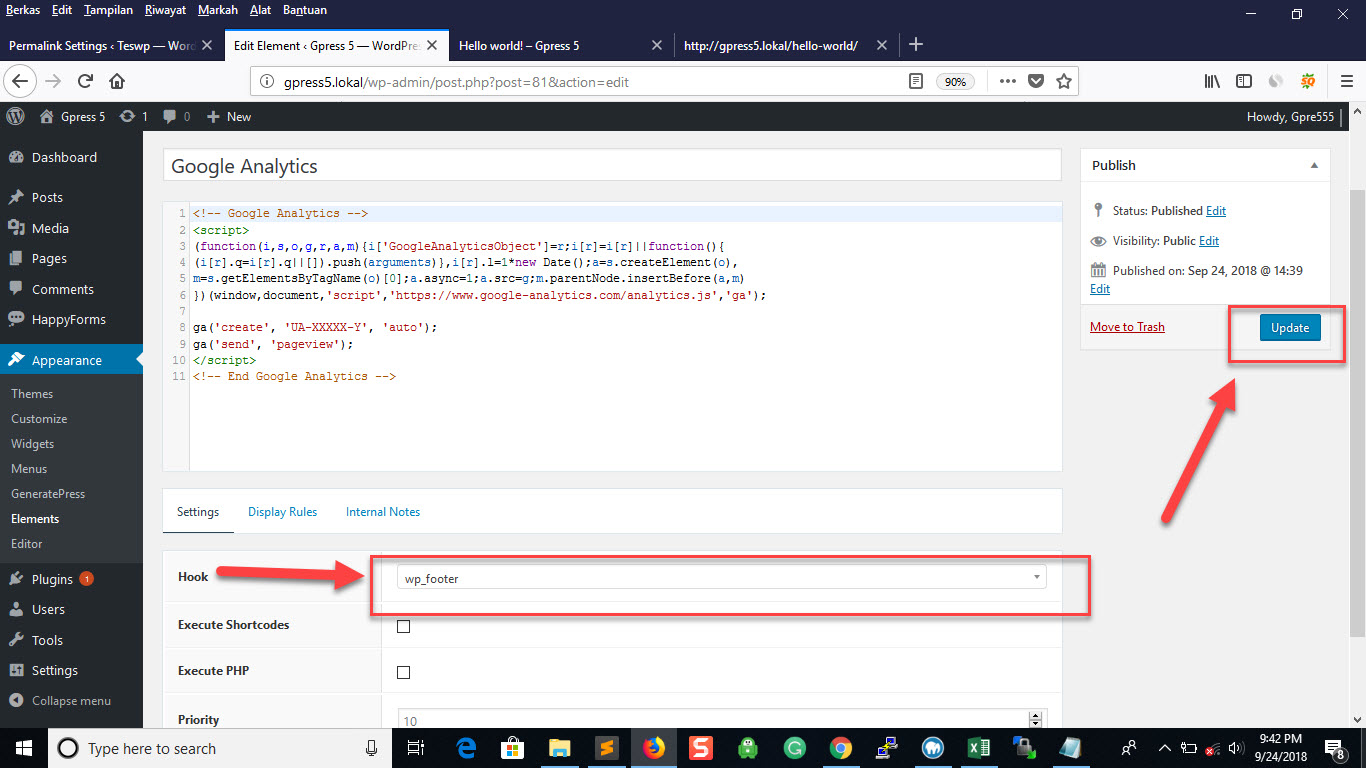Collapse the Publish panel using its arrow
Image resolution: width=1366 pixels, height=768 pixels.
pyautogui.click(x=1314, y=166)
